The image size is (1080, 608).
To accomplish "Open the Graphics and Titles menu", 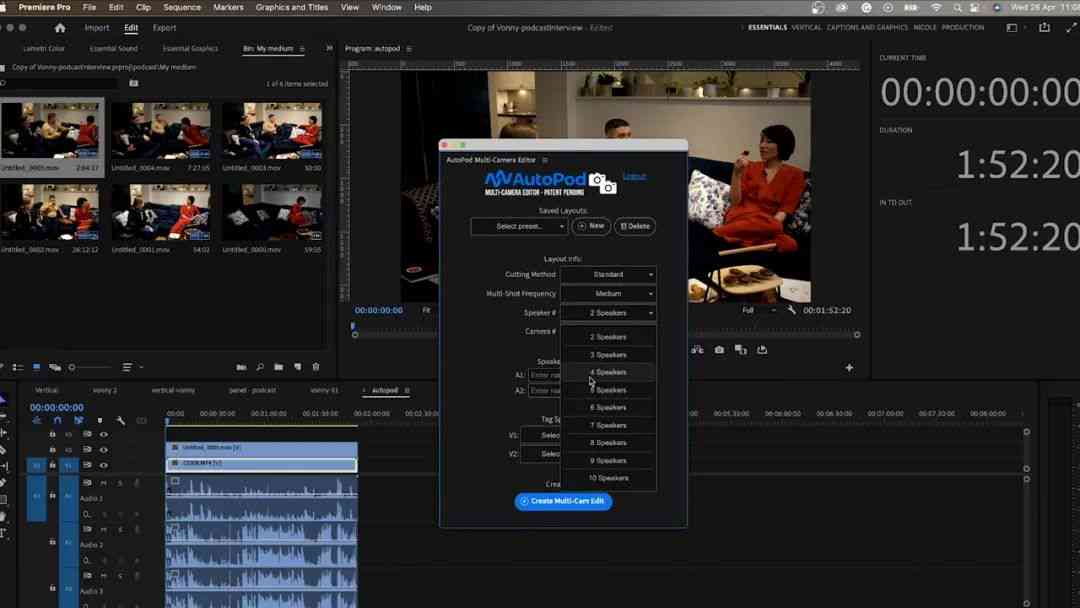I will [x=291, y=8].
